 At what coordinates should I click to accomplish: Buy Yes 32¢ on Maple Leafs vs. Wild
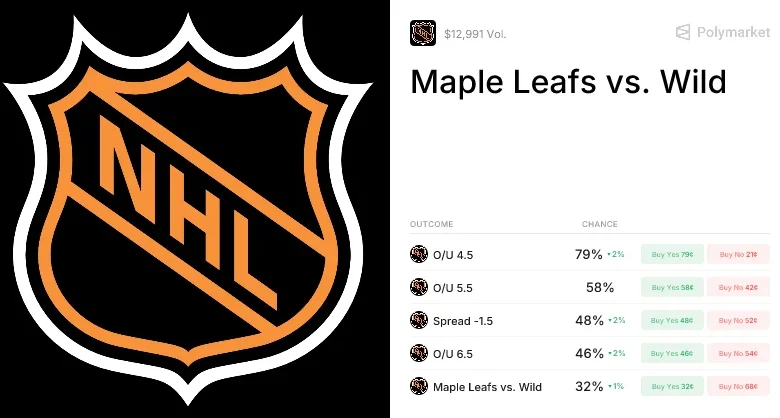click(672, 386)
